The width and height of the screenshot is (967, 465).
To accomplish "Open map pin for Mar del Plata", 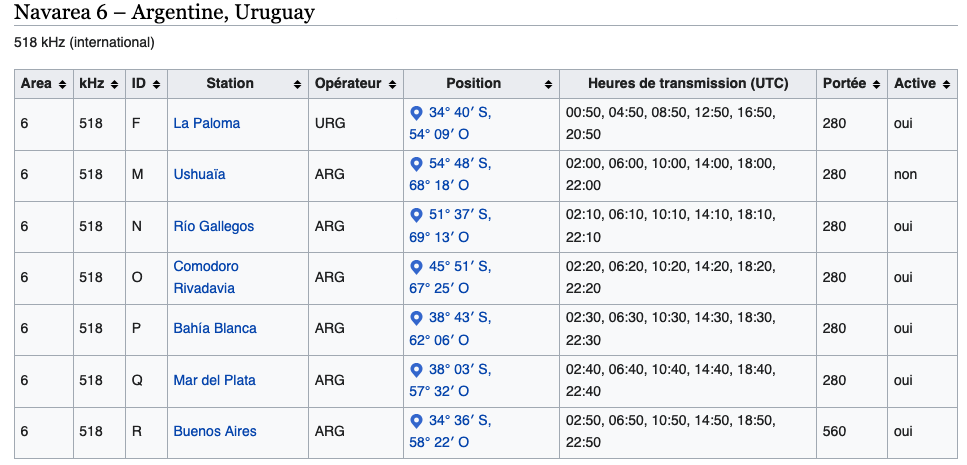I will 416,369.
